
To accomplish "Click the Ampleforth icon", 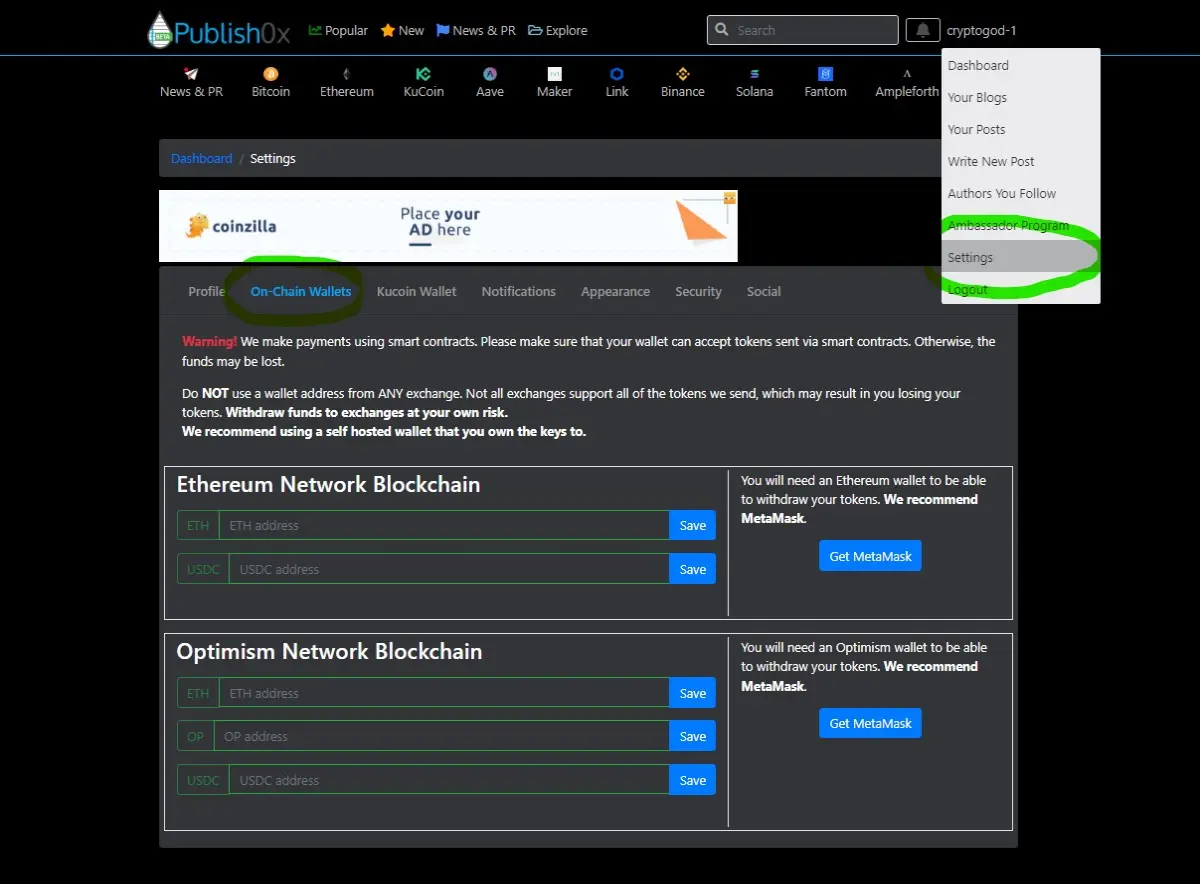I will coord(907,74).
